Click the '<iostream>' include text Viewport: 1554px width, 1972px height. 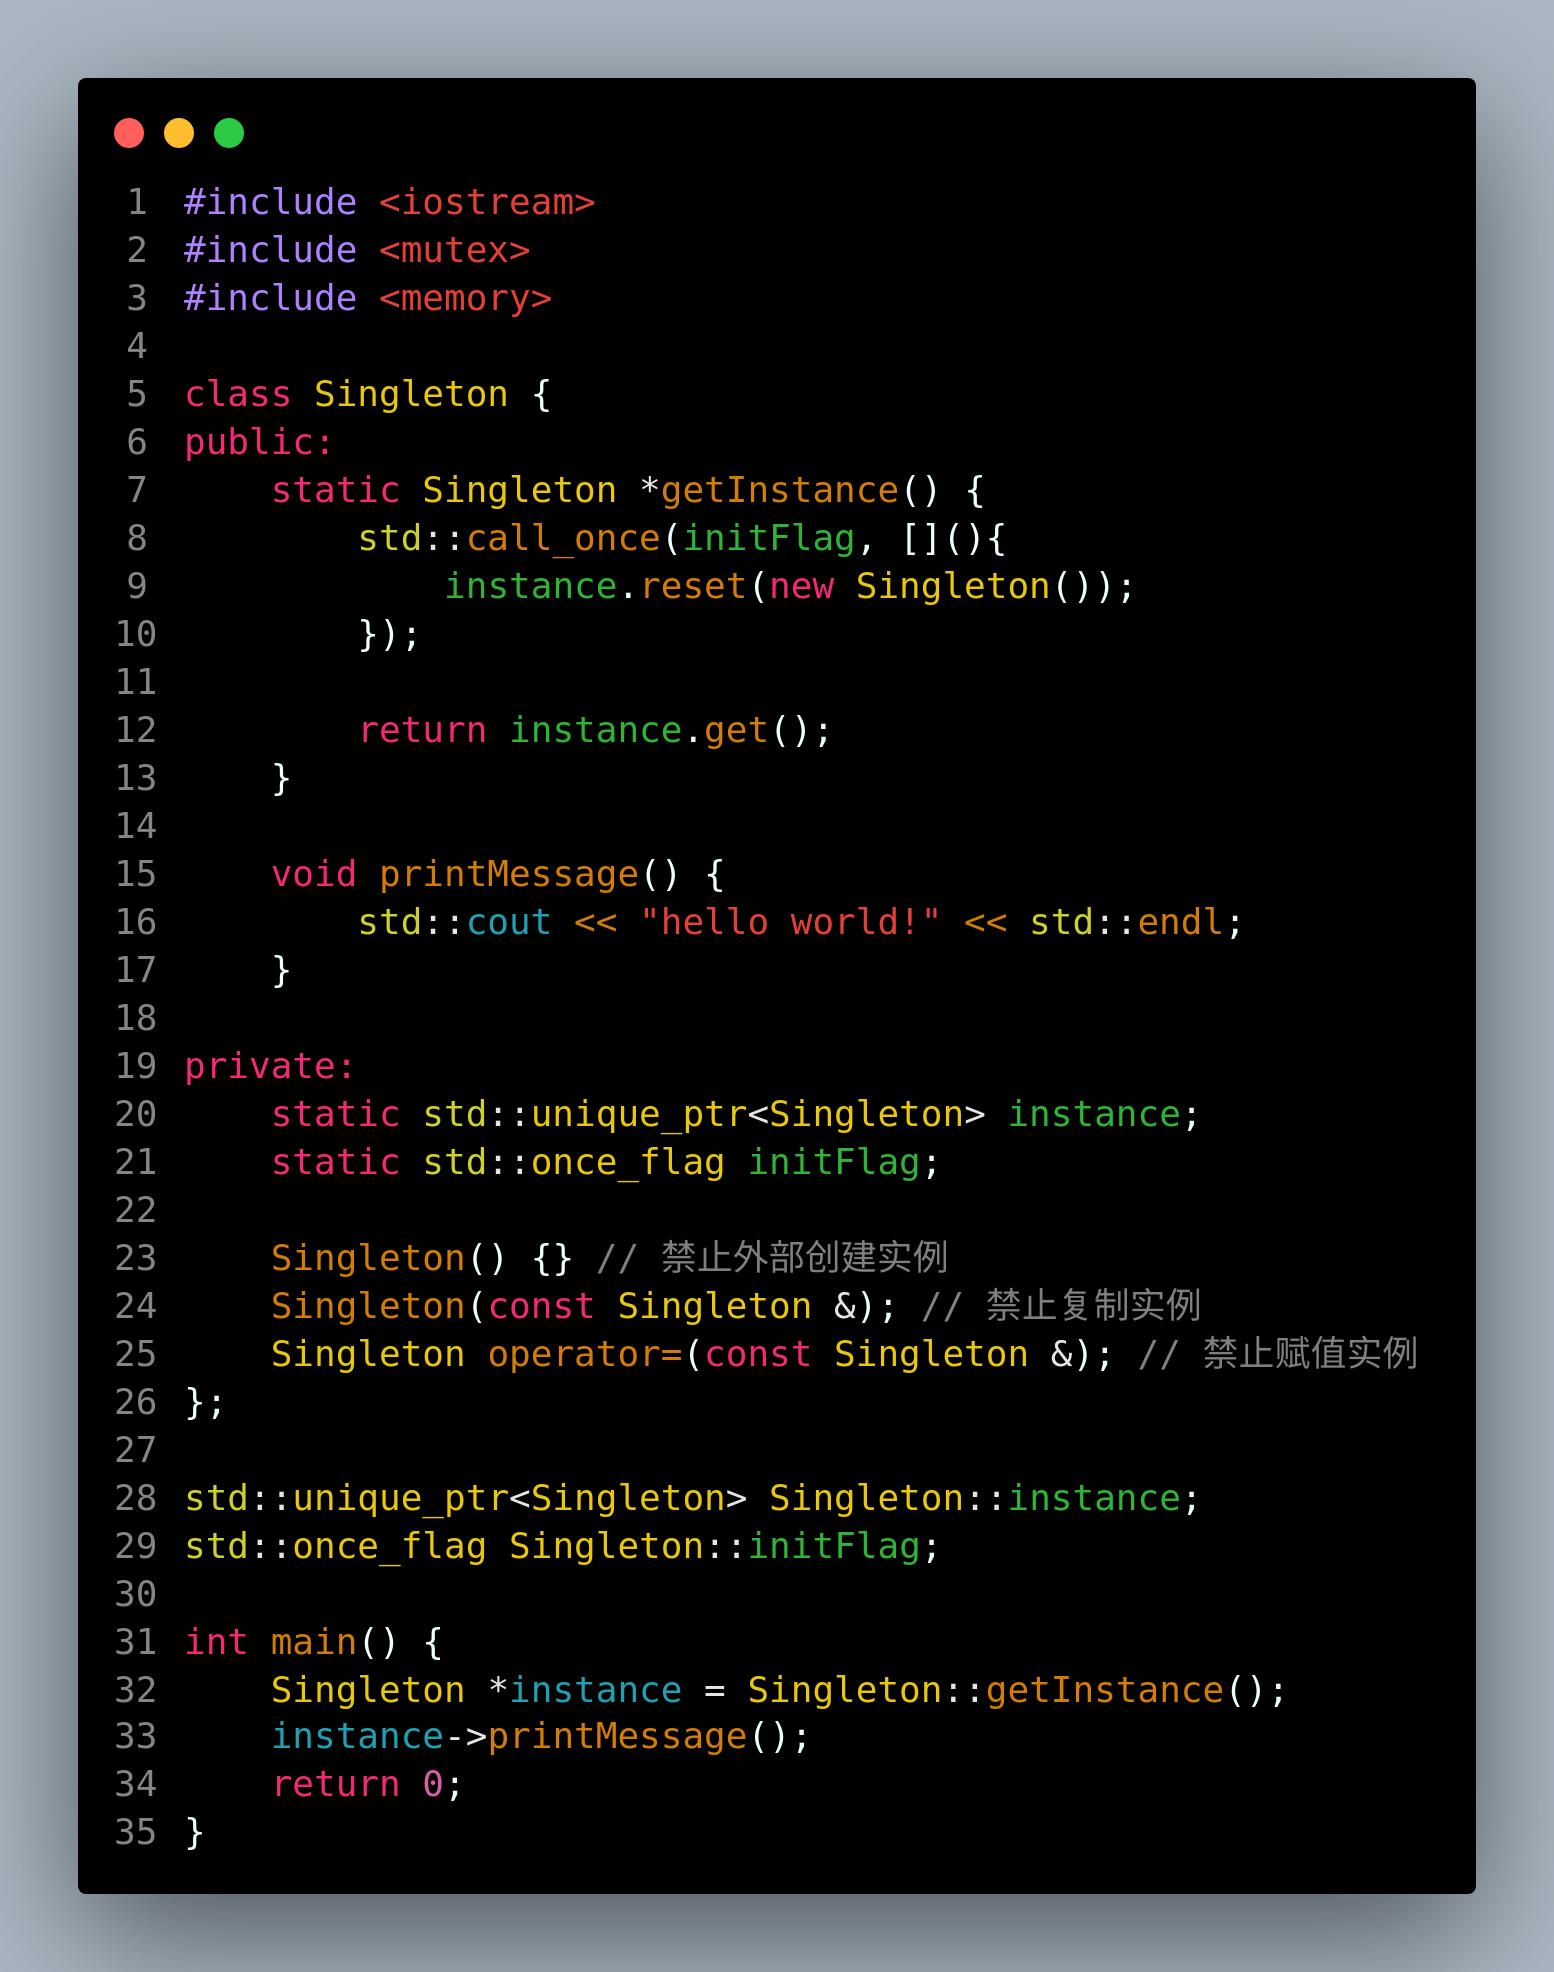point(487,202)
